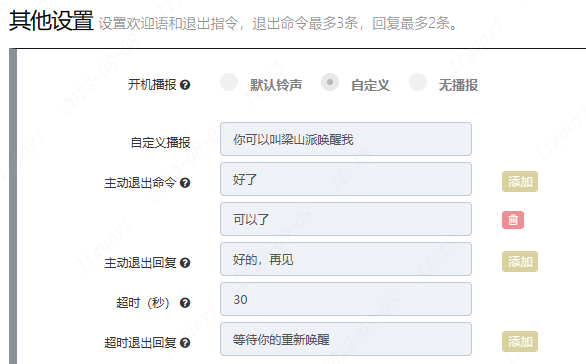Screen dimensions: 586x364
Task: Click the 其他设置 section heading
Action: [x=51, y=21]
